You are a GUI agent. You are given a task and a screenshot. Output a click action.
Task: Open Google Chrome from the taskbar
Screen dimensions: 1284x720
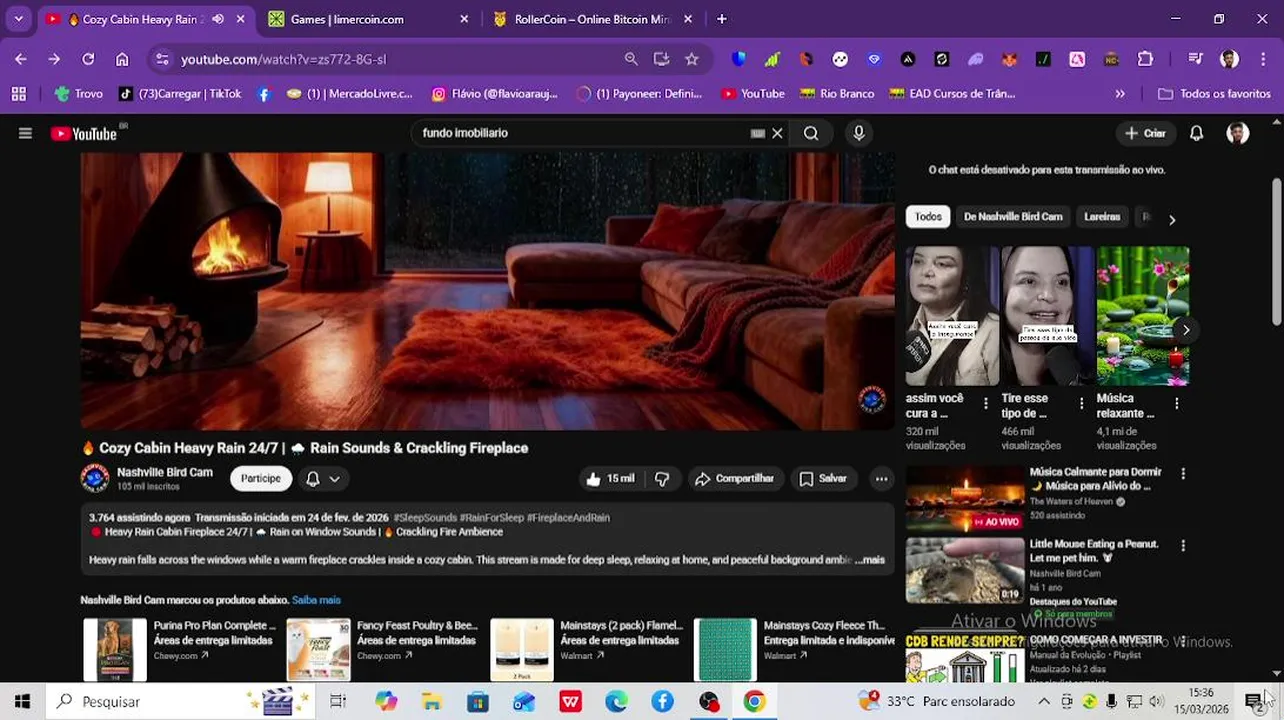(x=755, y=701)
